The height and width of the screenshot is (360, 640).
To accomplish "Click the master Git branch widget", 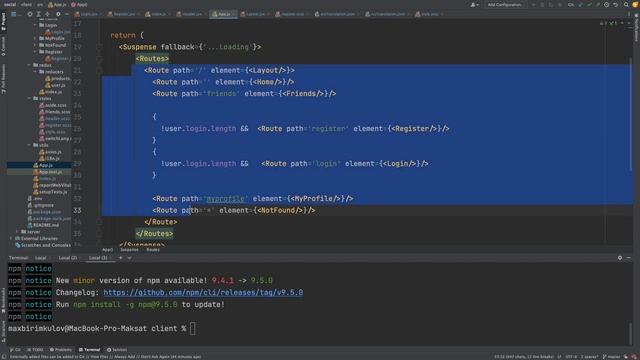I will pos(611,356).
